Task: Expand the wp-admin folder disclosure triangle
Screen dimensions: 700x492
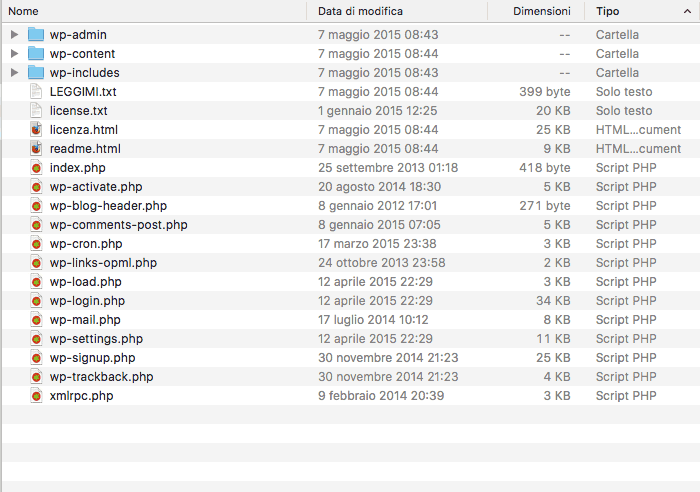Action: coord(14,34)
